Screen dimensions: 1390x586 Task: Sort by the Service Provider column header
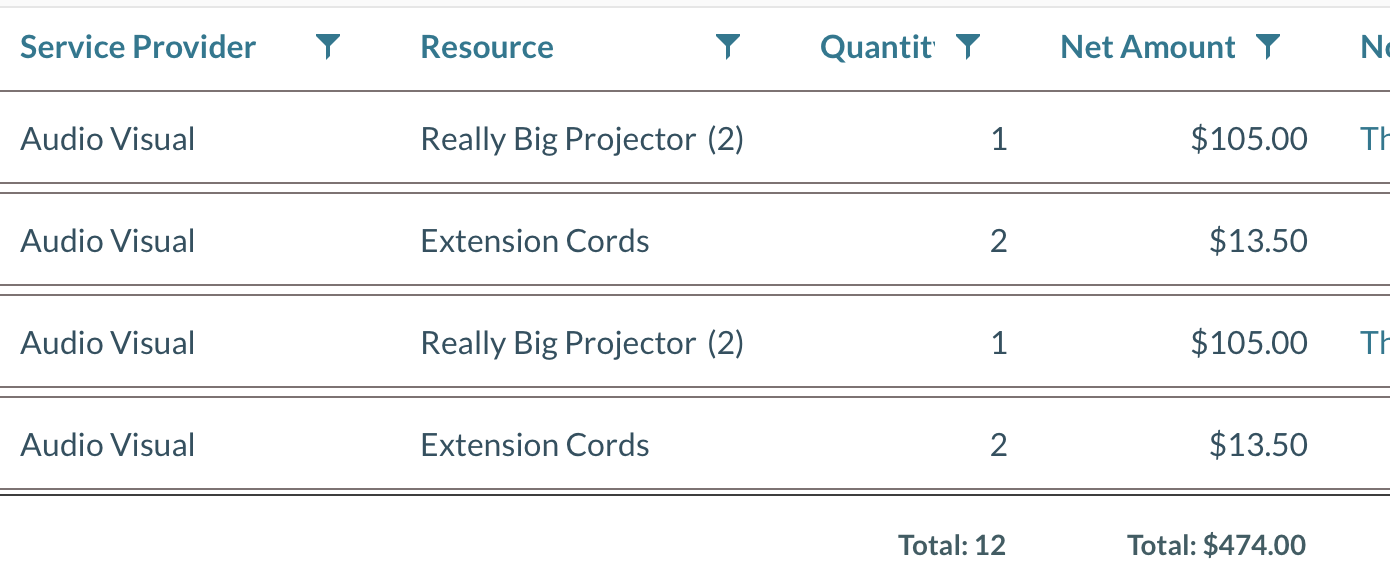138,46
